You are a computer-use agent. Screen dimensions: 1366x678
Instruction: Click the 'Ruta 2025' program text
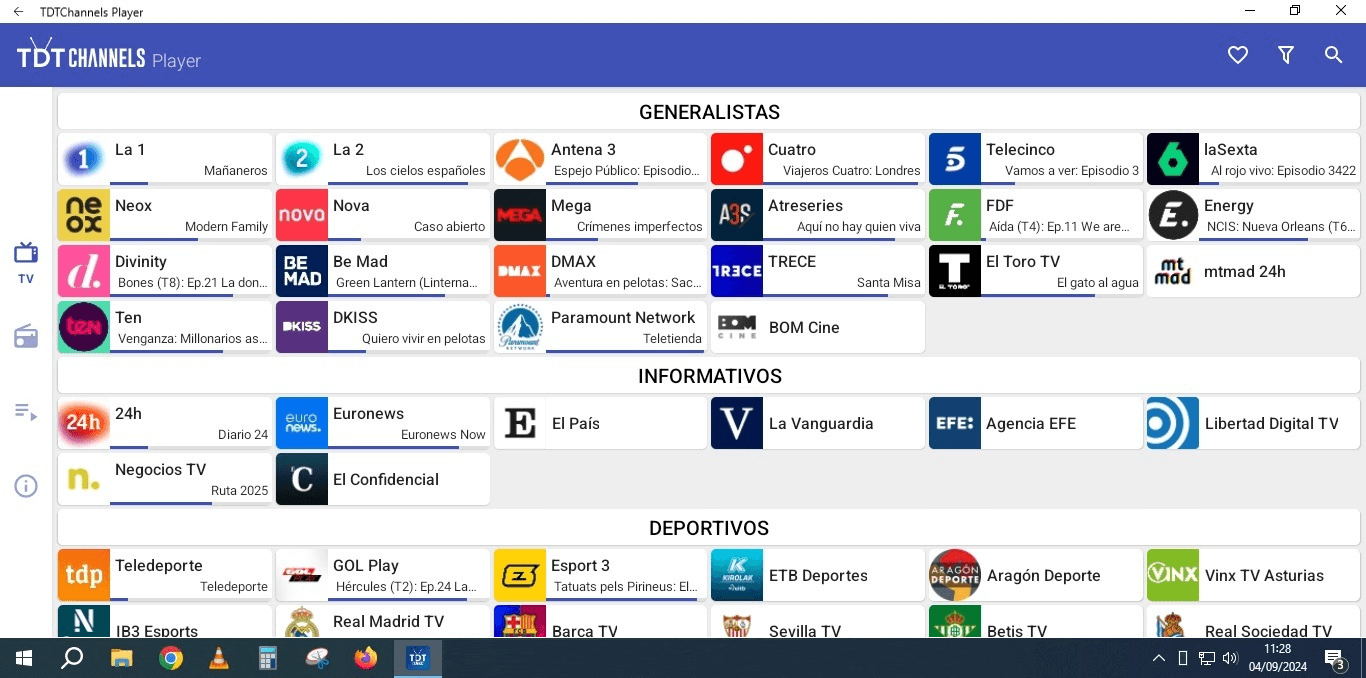[x=239, y=491]
